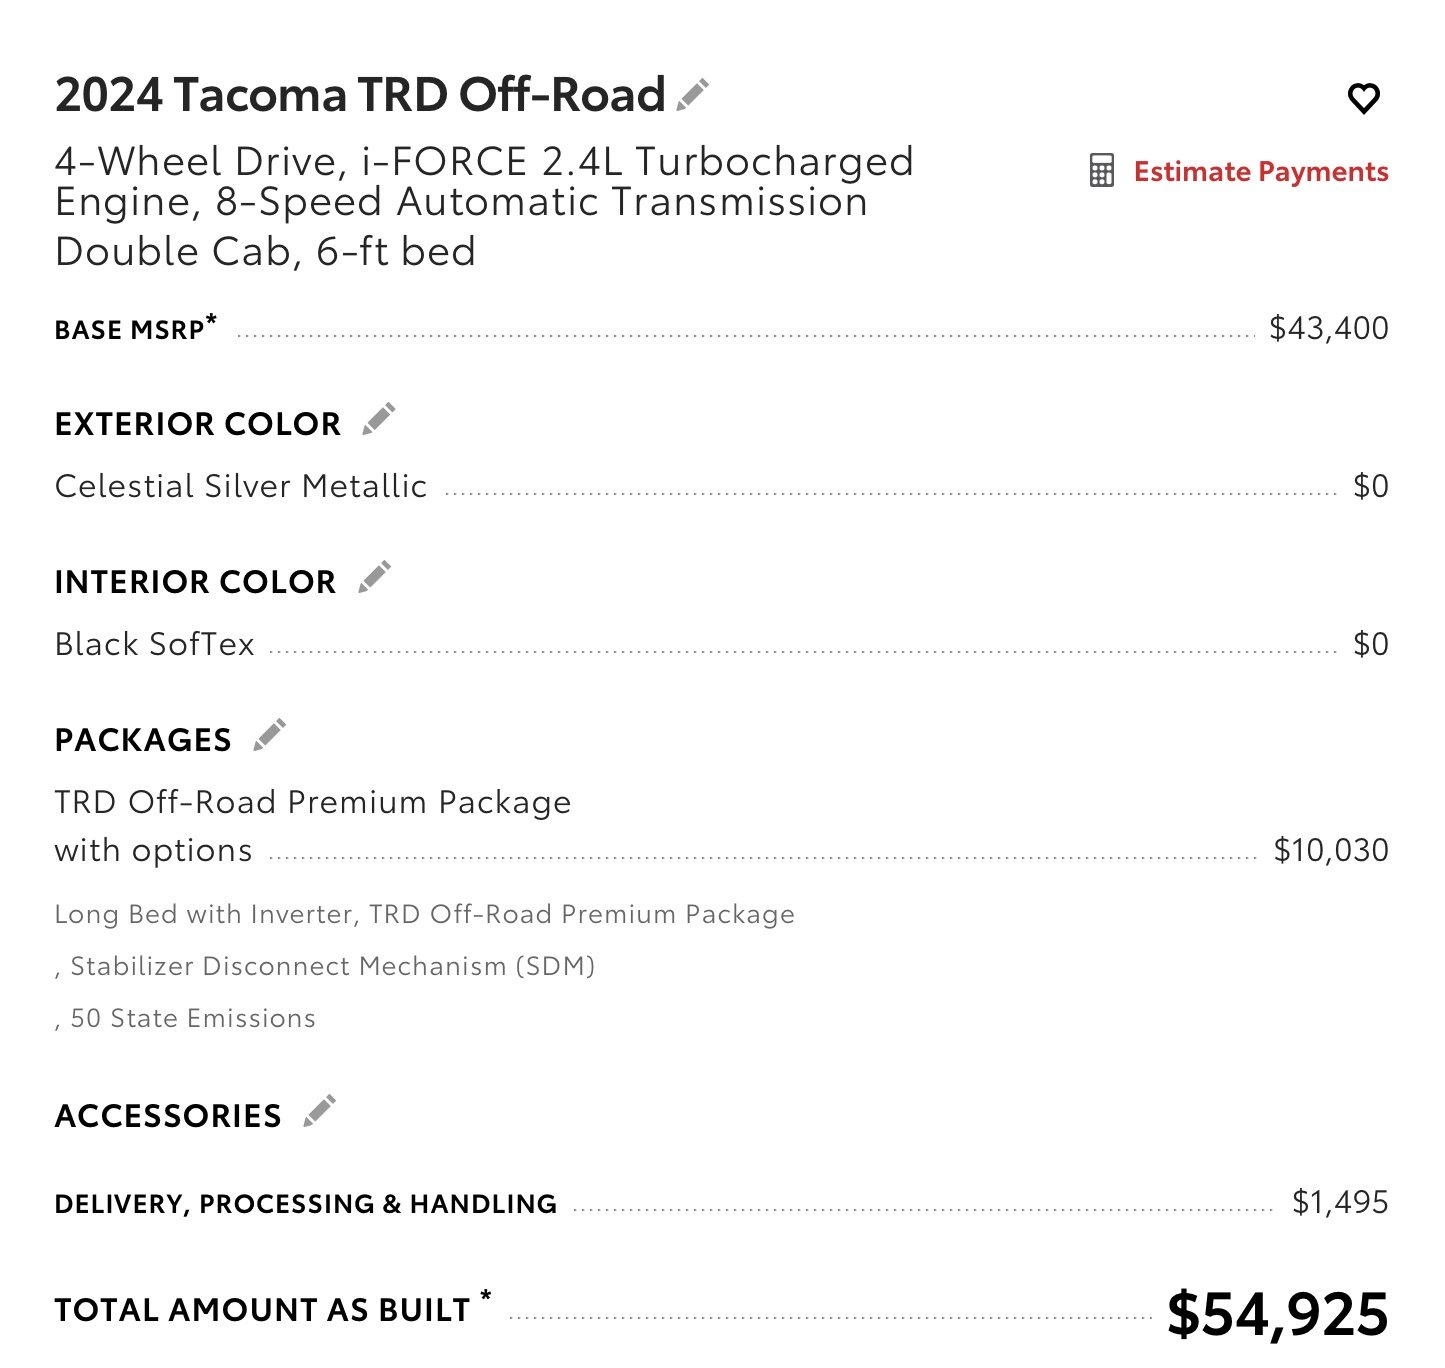
Task: Edit the Packages selection
Action: pyautogui.click(x=269, y=735)
